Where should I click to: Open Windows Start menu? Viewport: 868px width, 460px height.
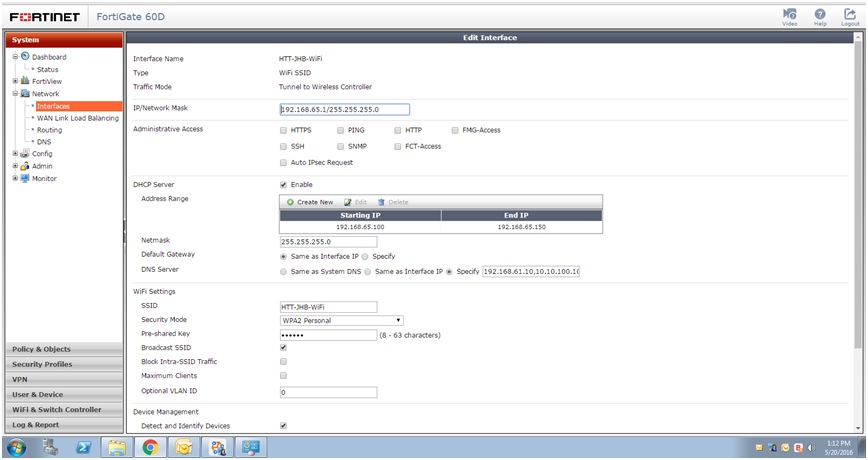16,447
